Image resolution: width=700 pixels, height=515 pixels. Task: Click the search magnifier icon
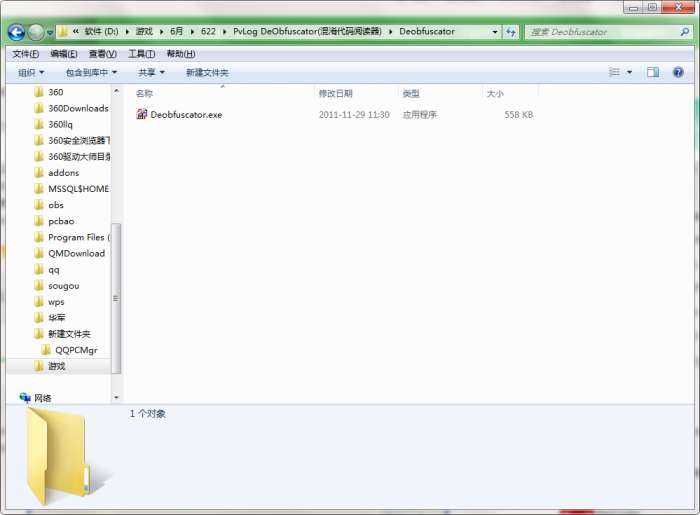coord(684,32)
